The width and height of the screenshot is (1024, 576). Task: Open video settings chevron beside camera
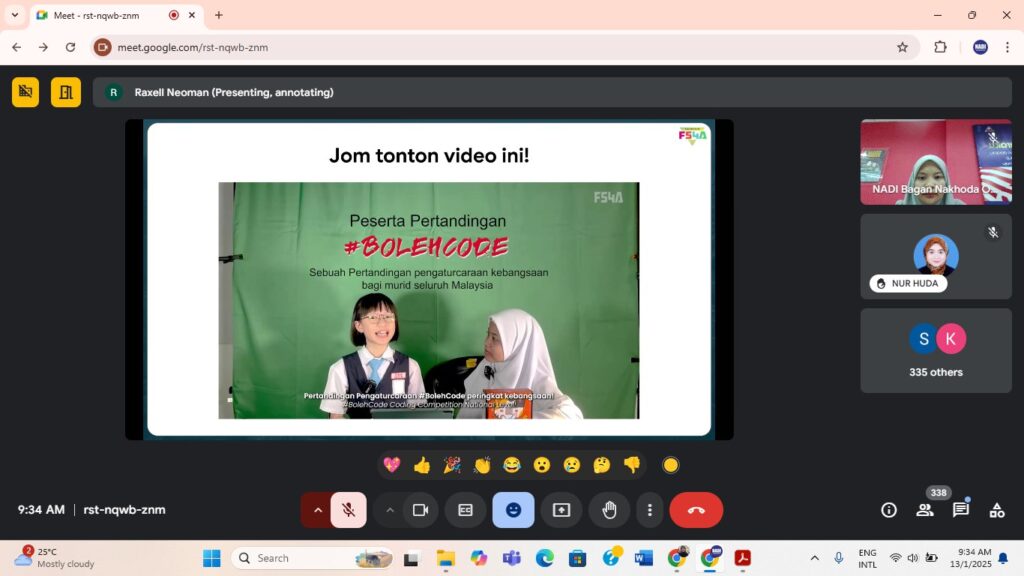tap(390, 510)
